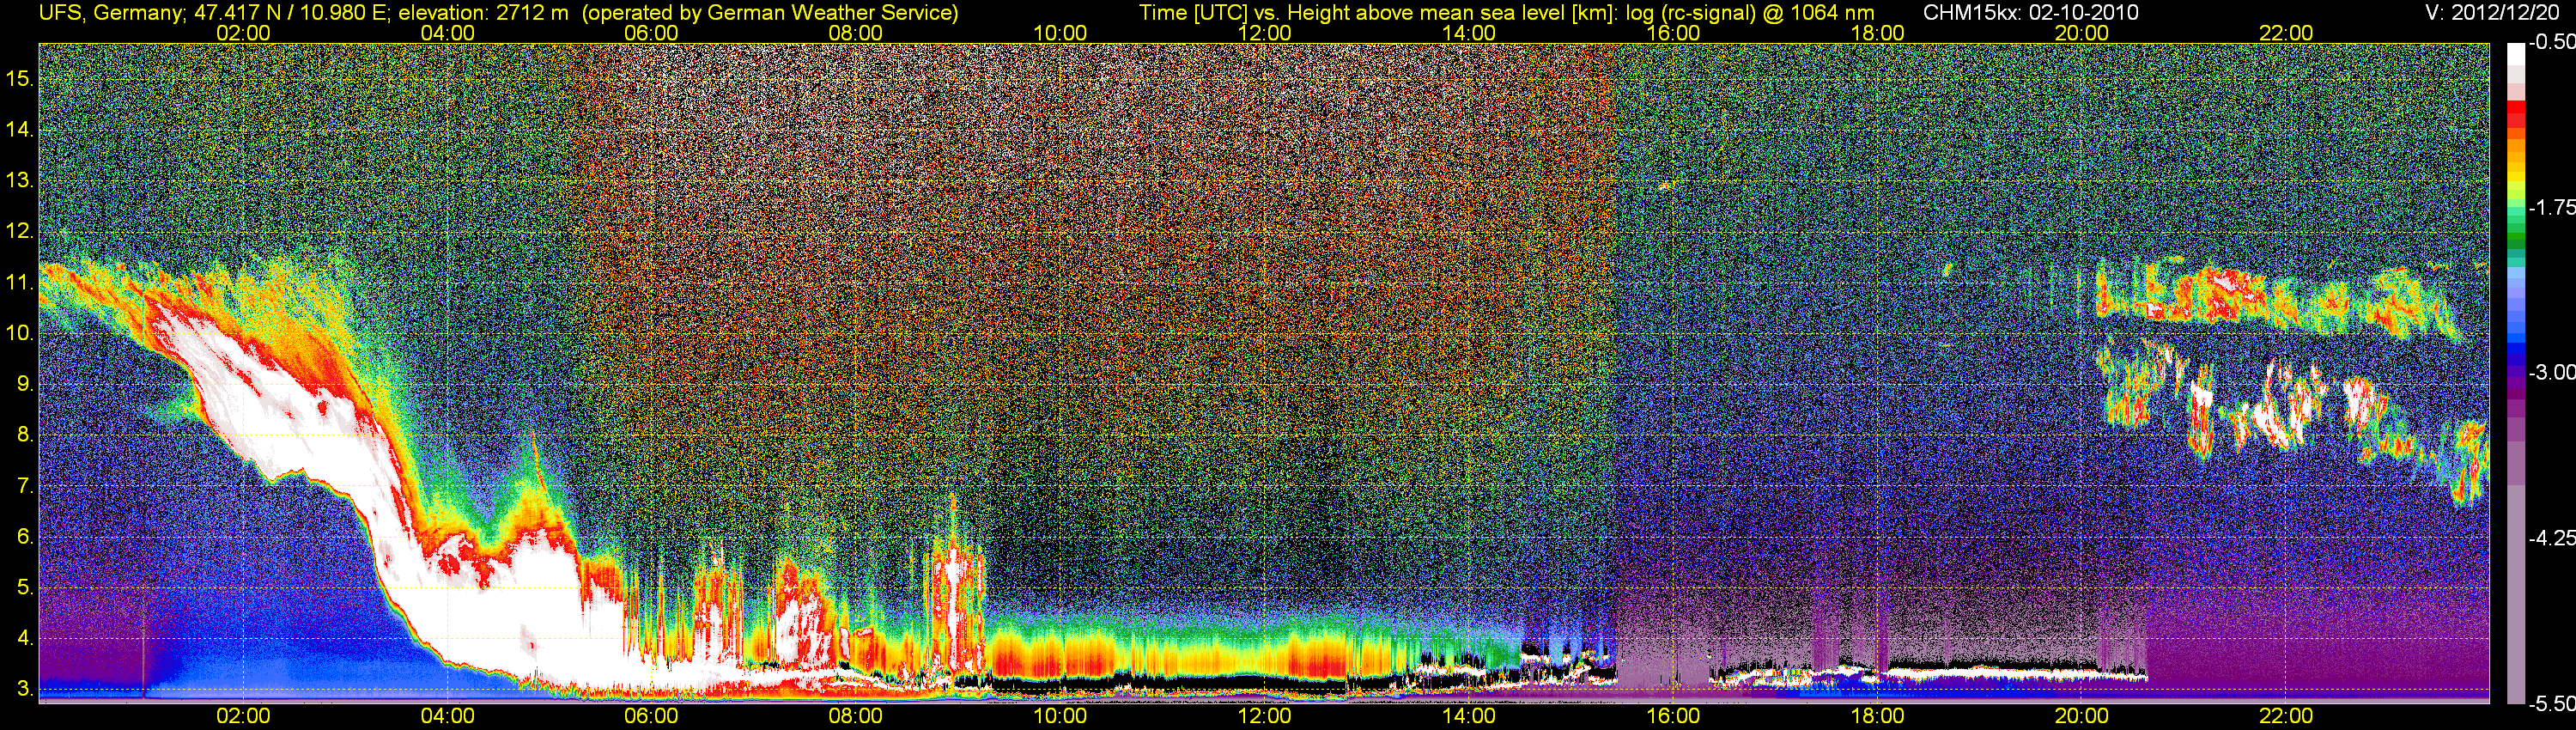Viewport: 2576px width, 730px height.
Task: Click the "13." km height axis label
Action: (x=20, y=180)
